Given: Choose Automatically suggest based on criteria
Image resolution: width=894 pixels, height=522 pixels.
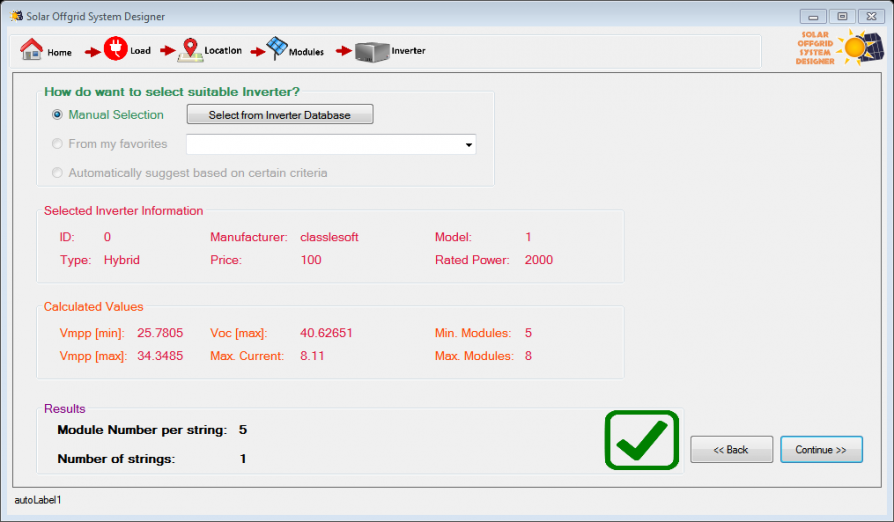Looking at the screenshot, I should pyautogui.click(x=57, y=173).
